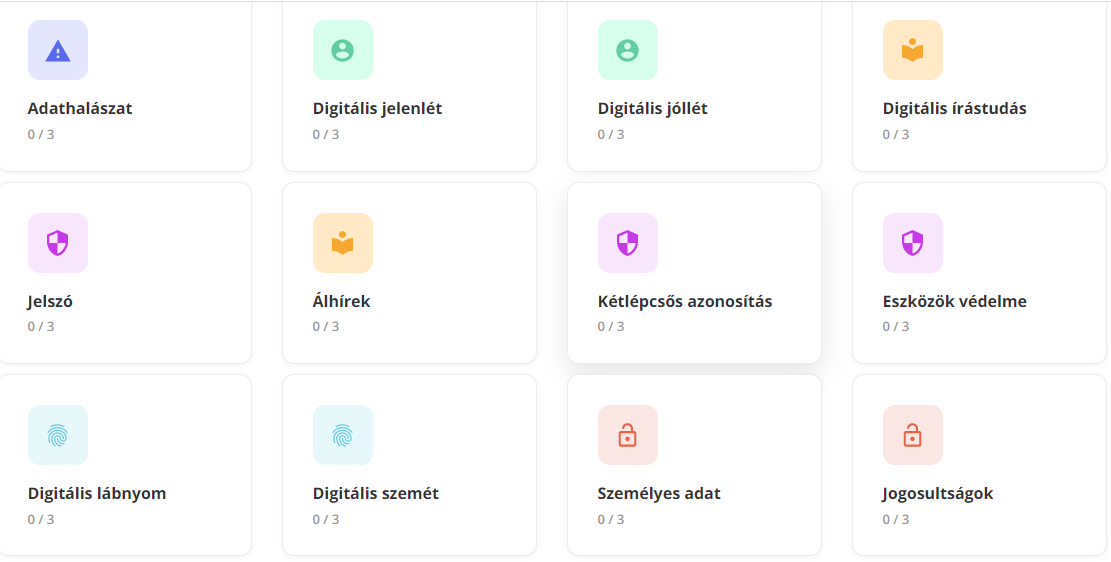Screen dimensions: 1111x562
Task: Click the 0 / 3 progress under Álhírek
Action: point(326,327)
